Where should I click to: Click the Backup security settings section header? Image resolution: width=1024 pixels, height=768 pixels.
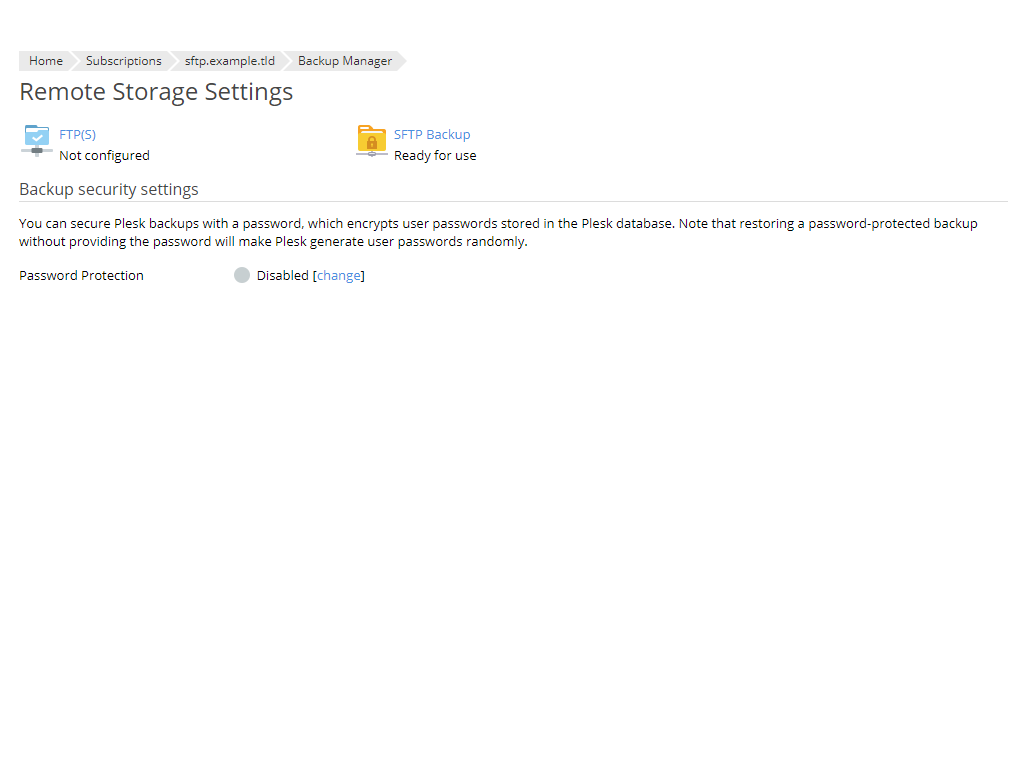[x=108, y=189]
